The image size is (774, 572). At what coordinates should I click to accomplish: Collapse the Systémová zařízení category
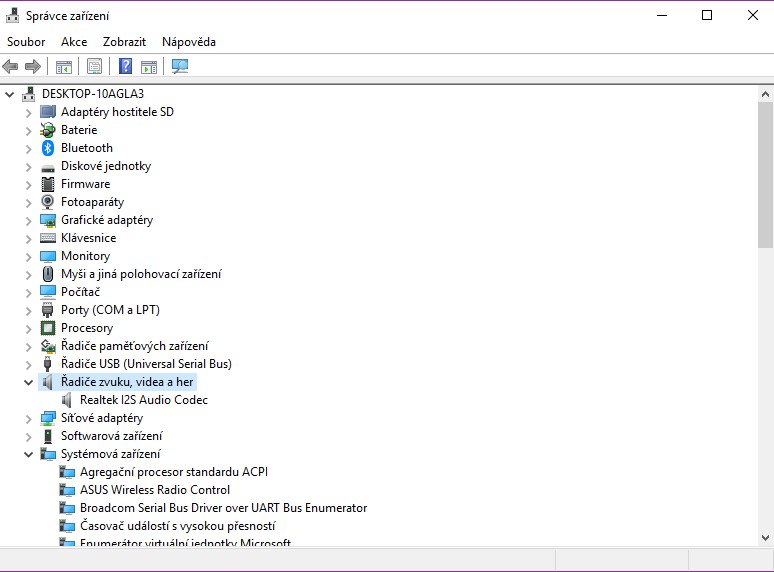(x=29, y=455)
